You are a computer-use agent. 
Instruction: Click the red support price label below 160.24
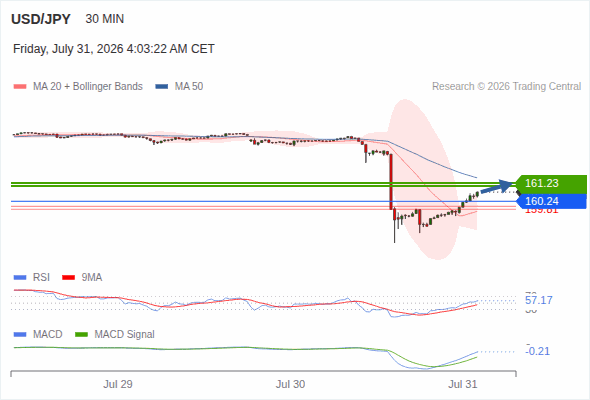(x=541, y=211)
